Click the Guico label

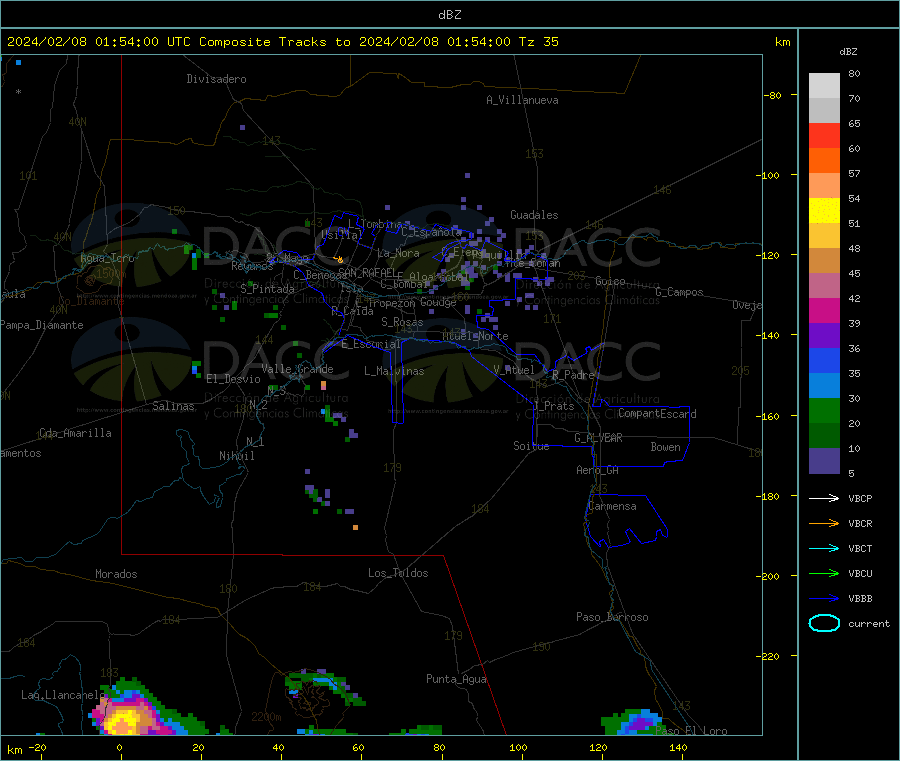click(610, 281)
